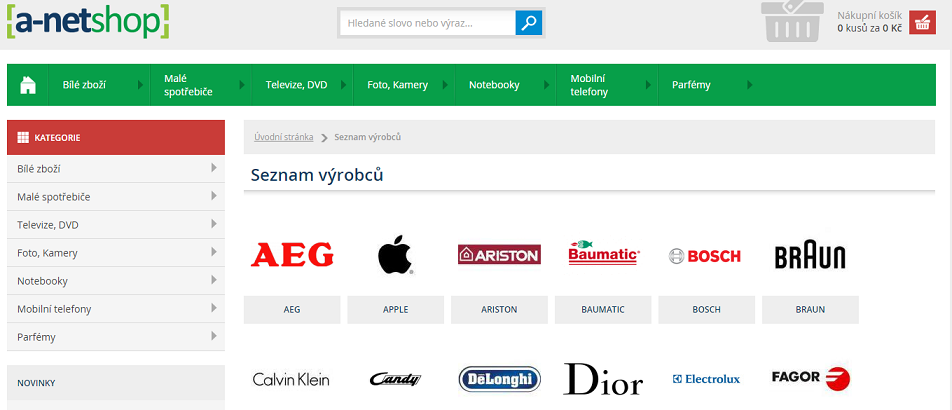Select Mobilní telefony in sidebar categories
952x410 pixels.
(x=115, y=309)
